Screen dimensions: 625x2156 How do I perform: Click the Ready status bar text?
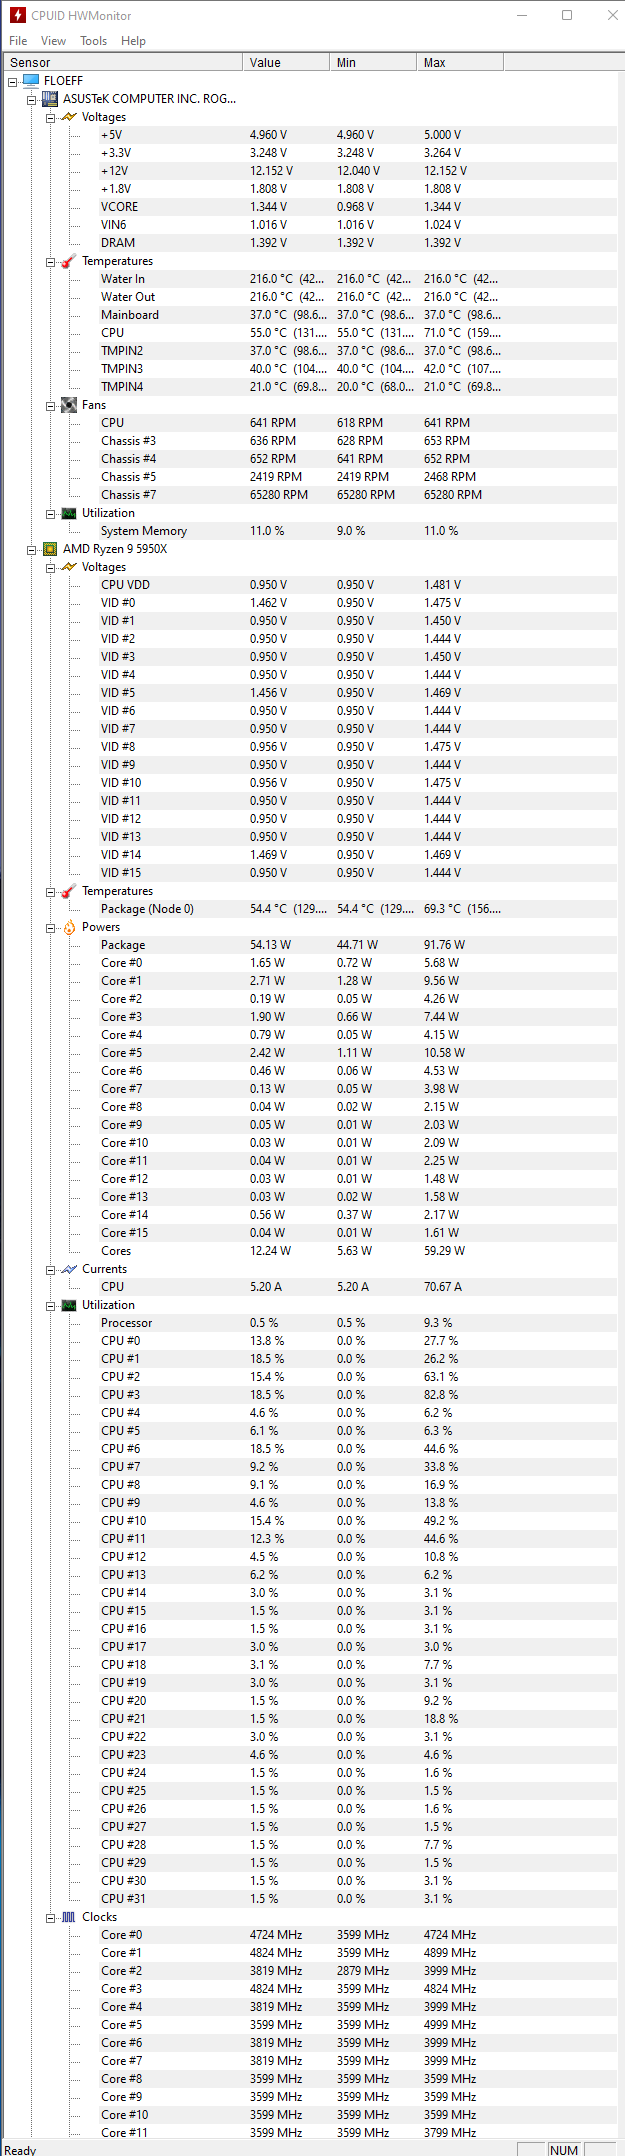(20, 2149)
